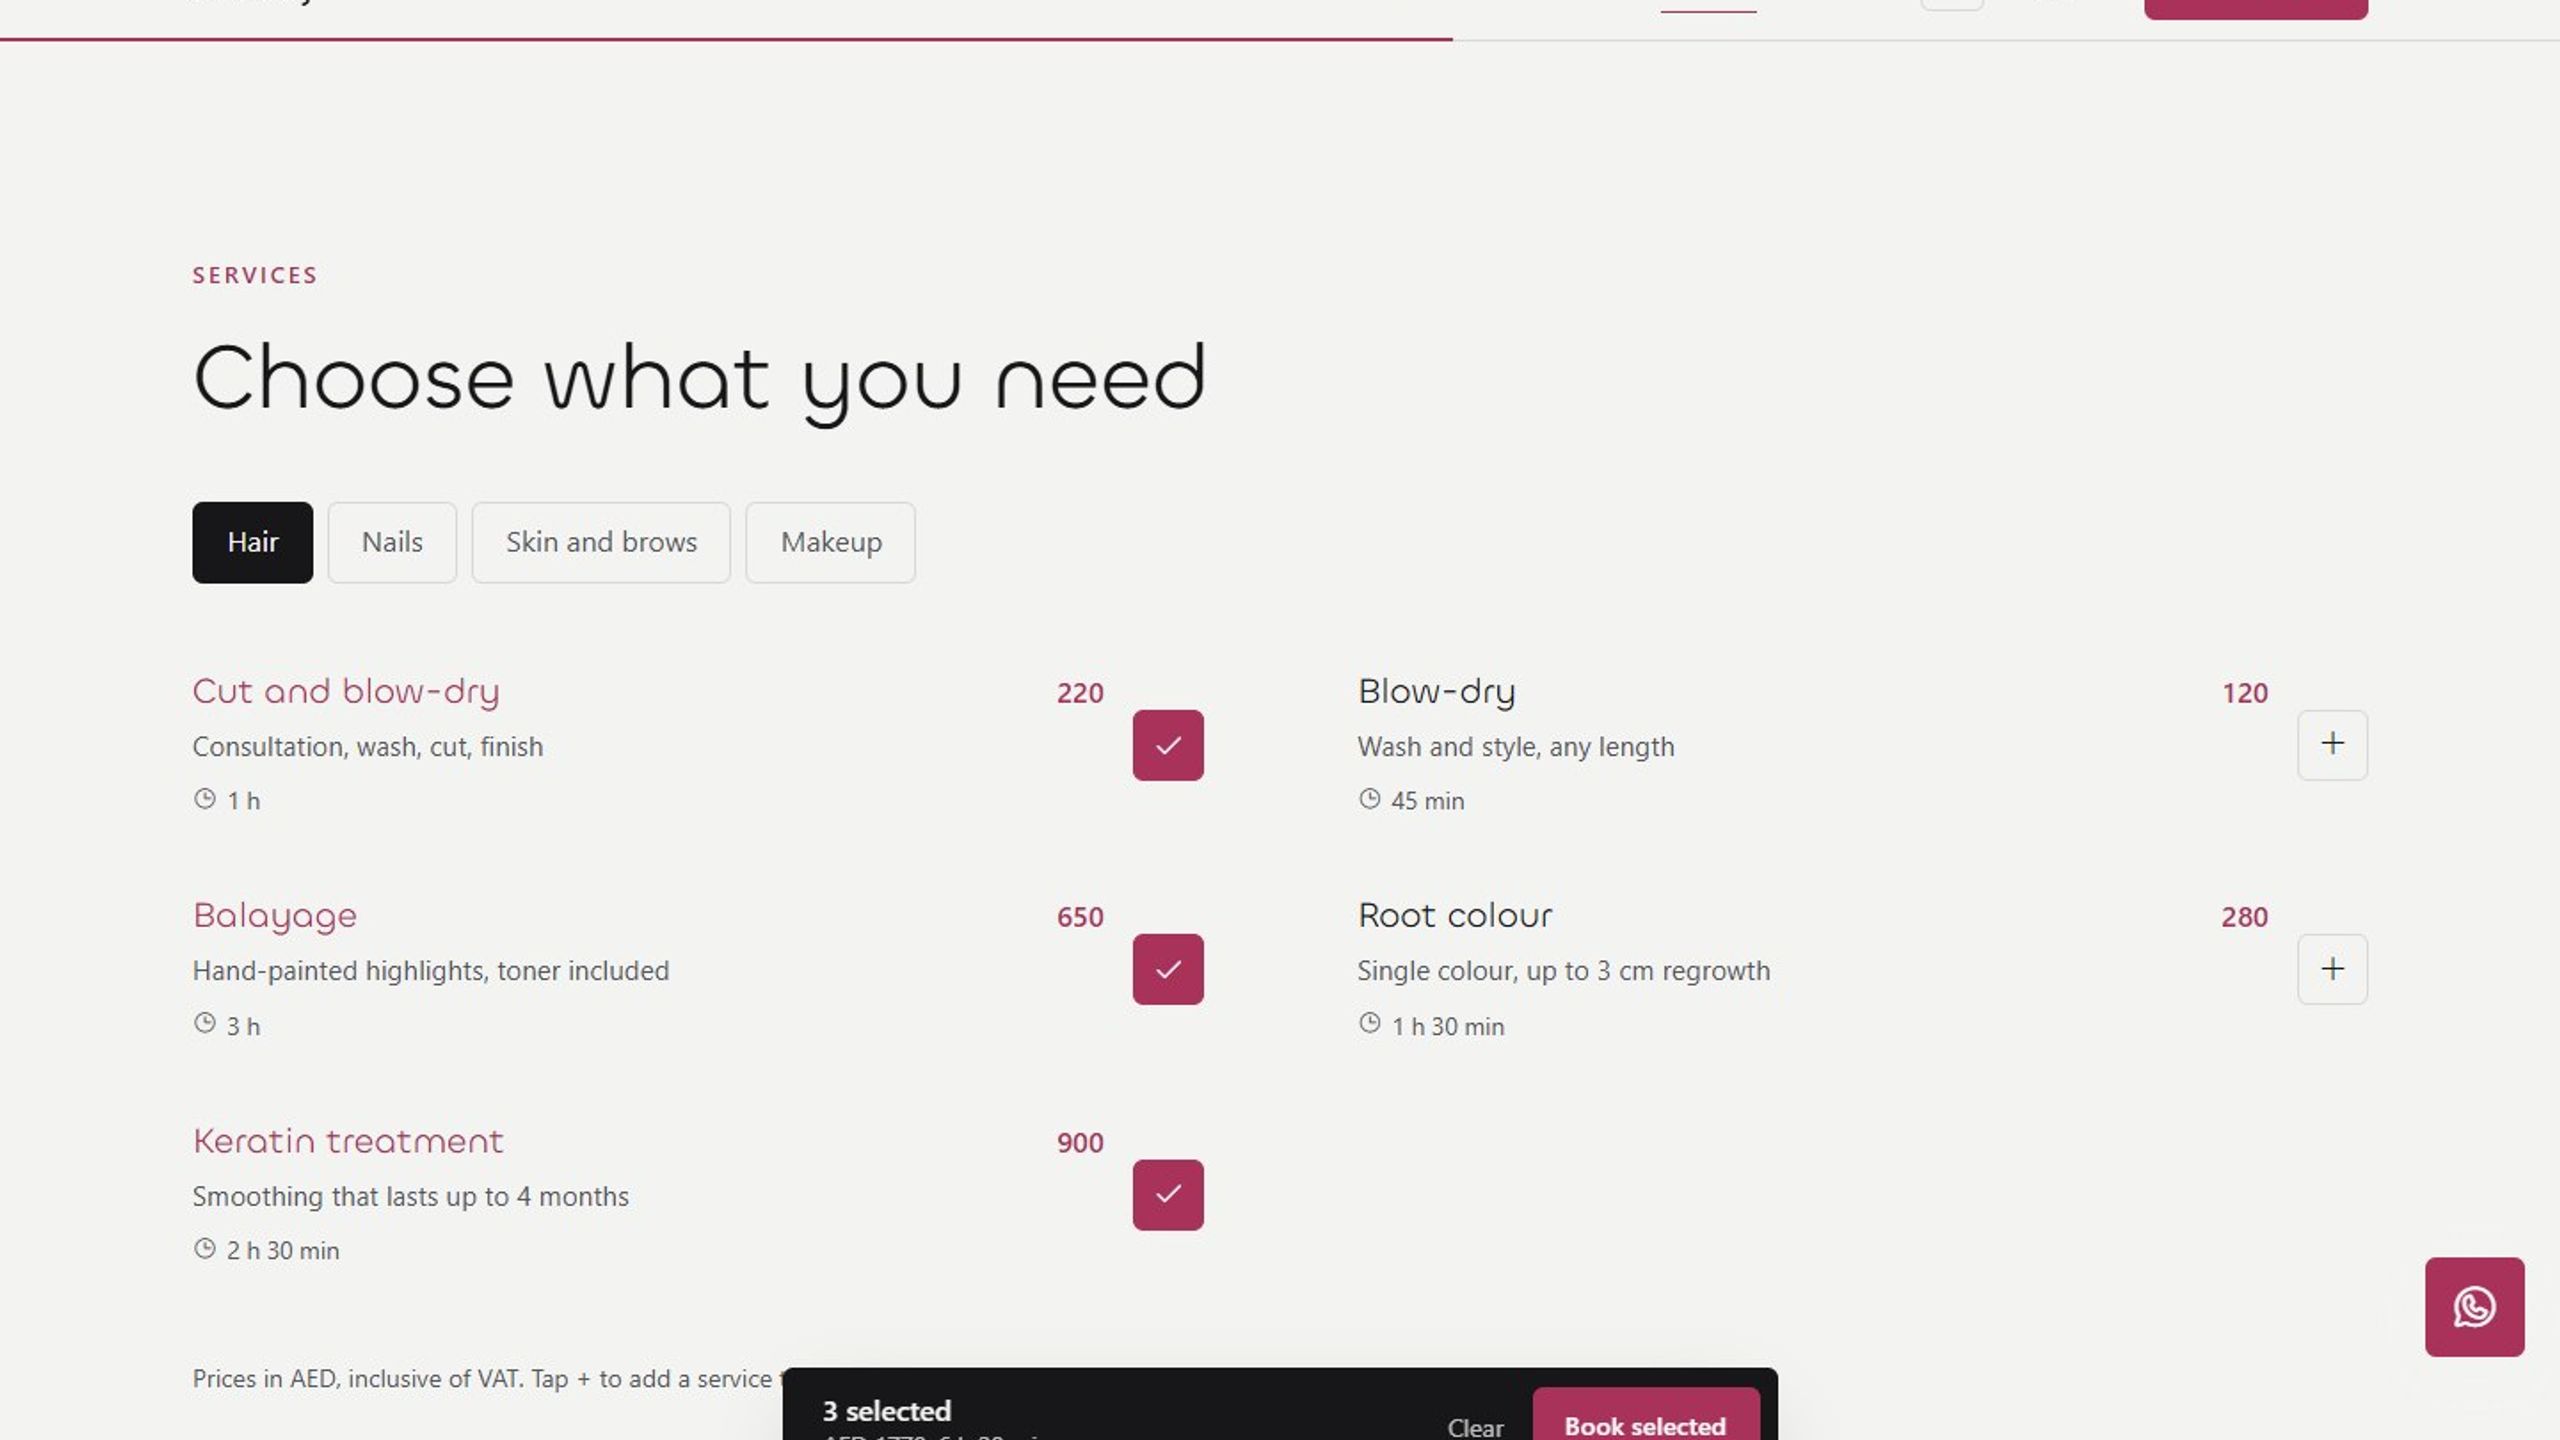Click the 220 price of Cut and blow-dry

pos(1080,693)
